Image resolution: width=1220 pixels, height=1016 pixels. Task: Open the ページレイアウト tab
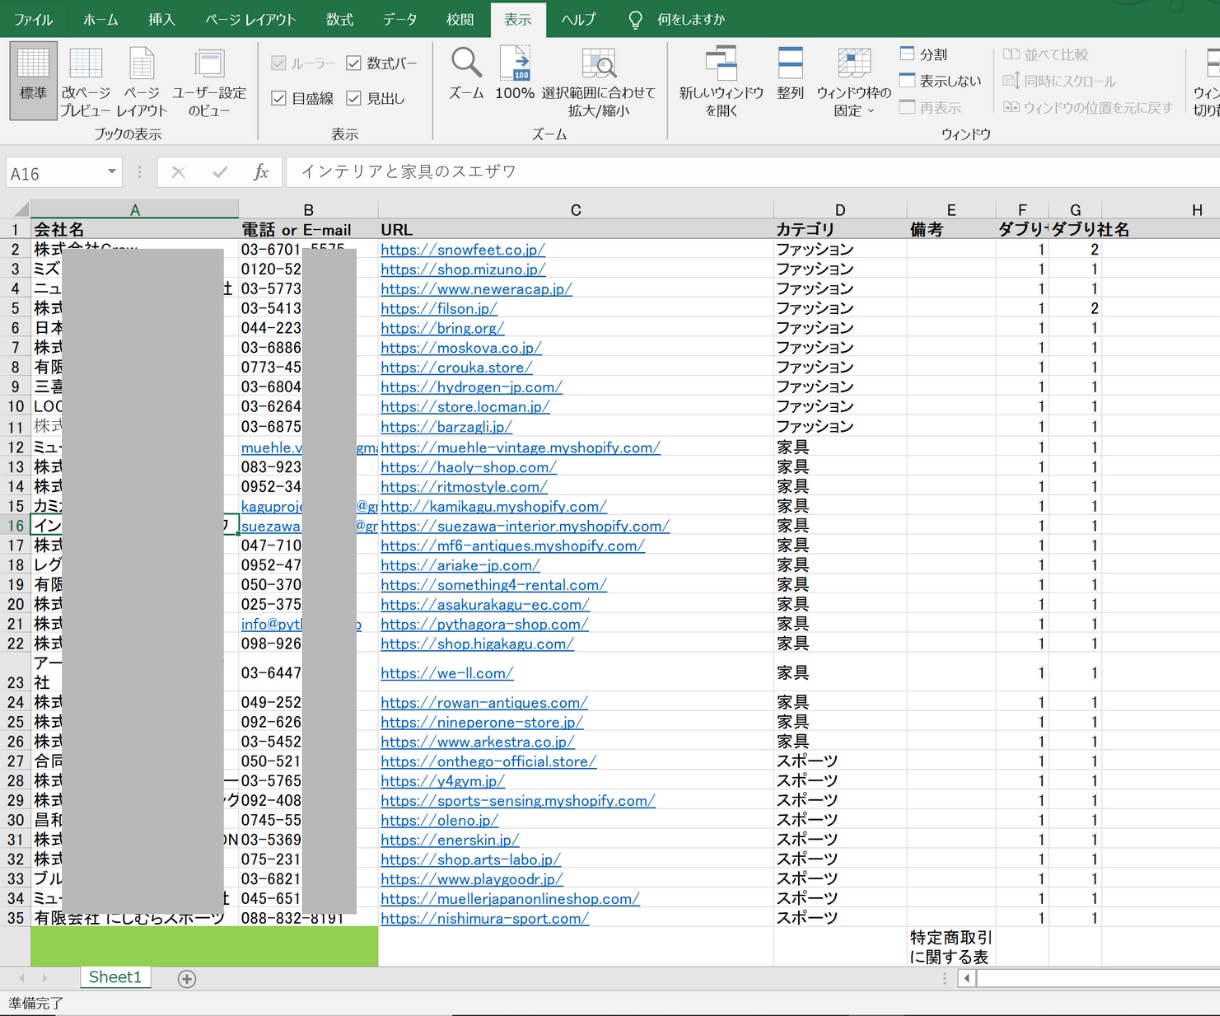click(x=251, y=19)
